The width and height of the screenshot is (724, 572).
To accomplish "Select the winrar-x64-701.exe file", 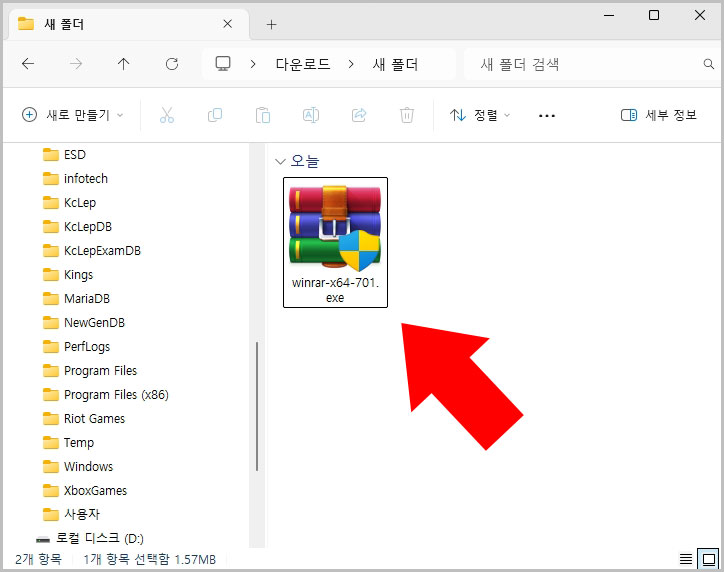I will [x=335, y=242].
